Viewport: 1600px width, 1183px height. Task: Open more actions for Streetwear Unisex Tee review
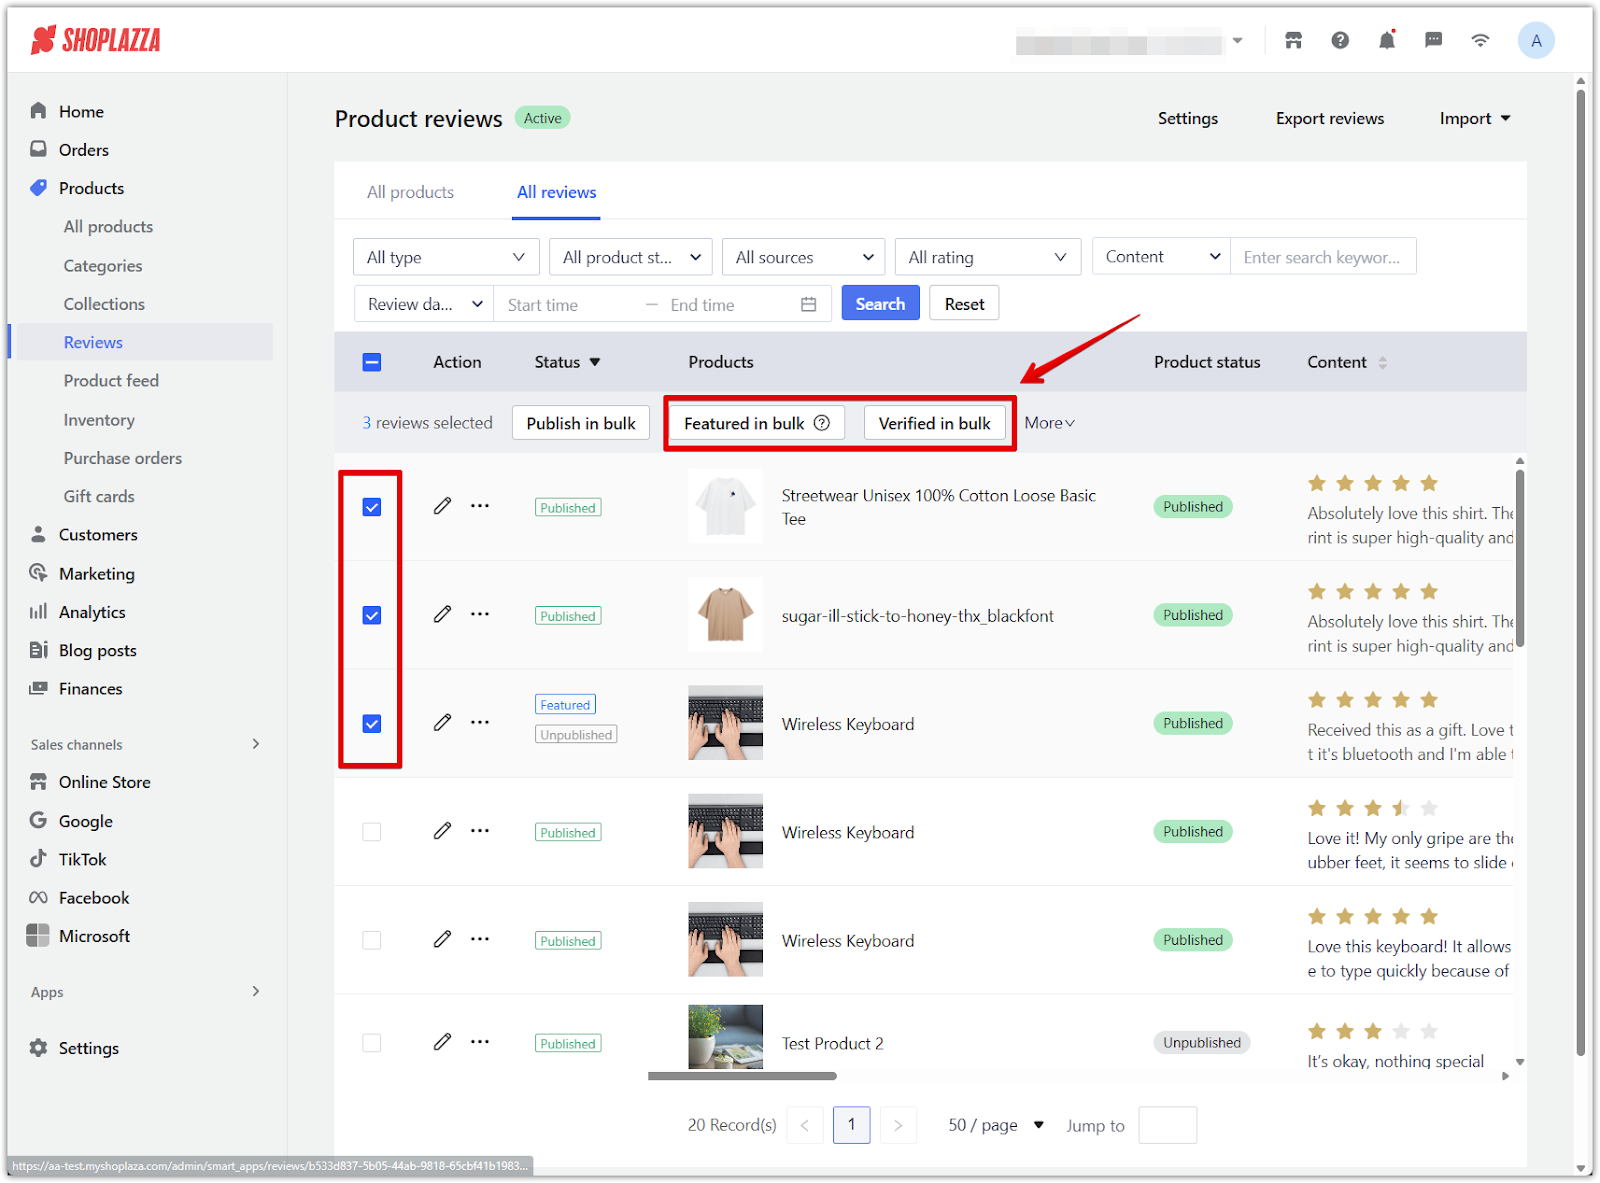480,506
